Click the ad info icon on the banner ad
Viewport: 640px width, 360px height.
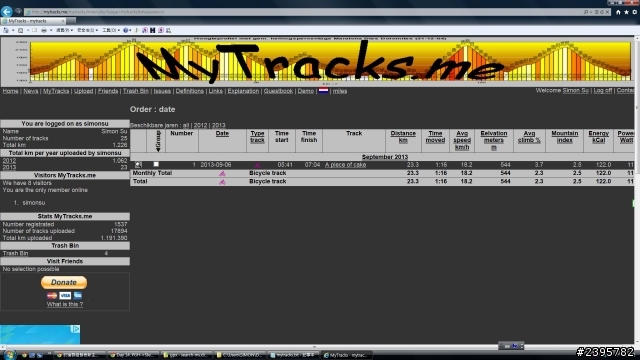tap(76, 329)
